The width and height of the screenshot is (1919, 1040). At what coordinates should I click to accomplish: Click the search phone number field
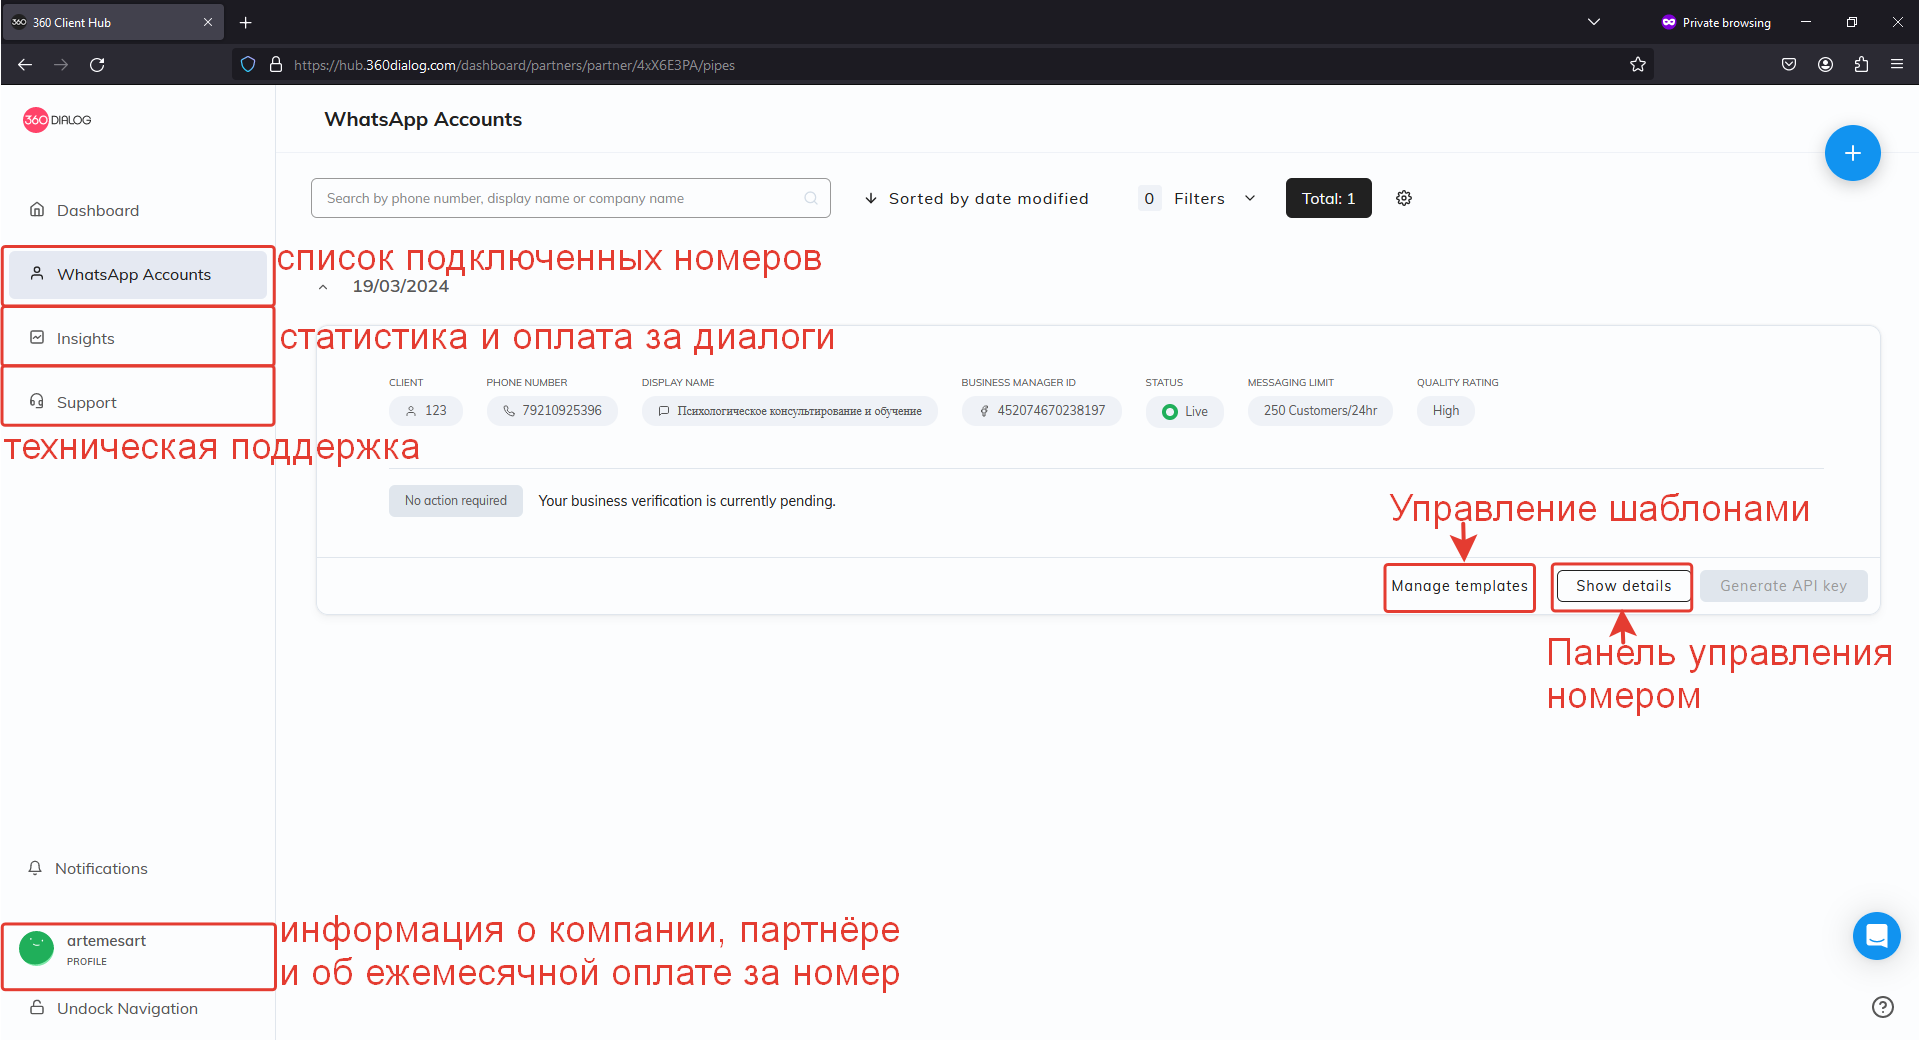click(x=570, y=198)
